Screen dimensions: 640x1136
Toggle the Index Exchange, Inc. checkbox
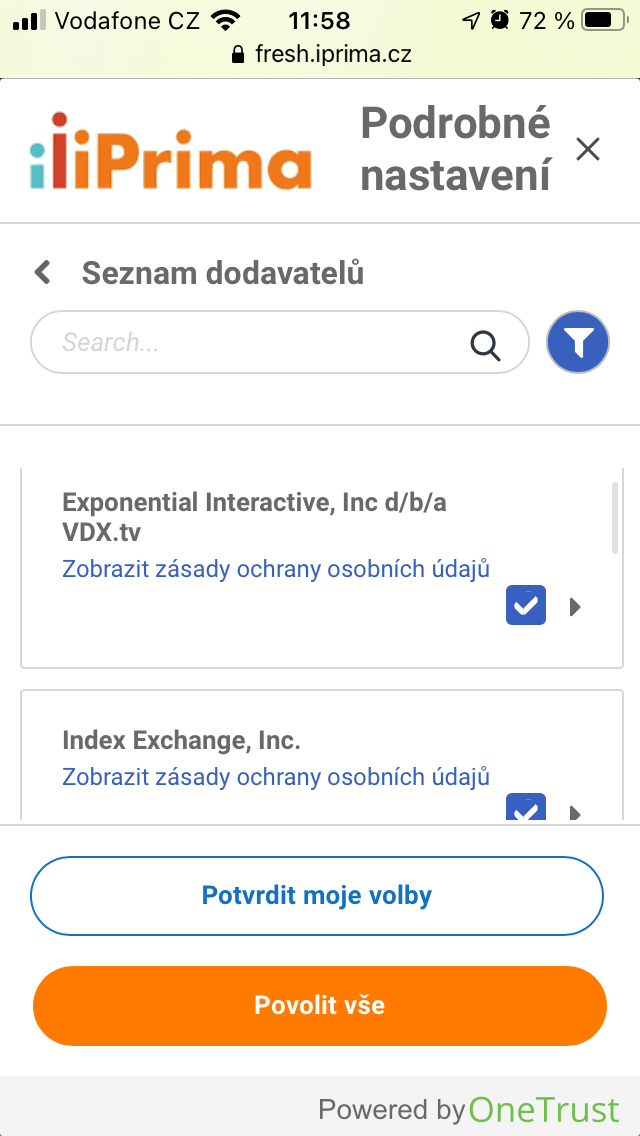[526, 808]
